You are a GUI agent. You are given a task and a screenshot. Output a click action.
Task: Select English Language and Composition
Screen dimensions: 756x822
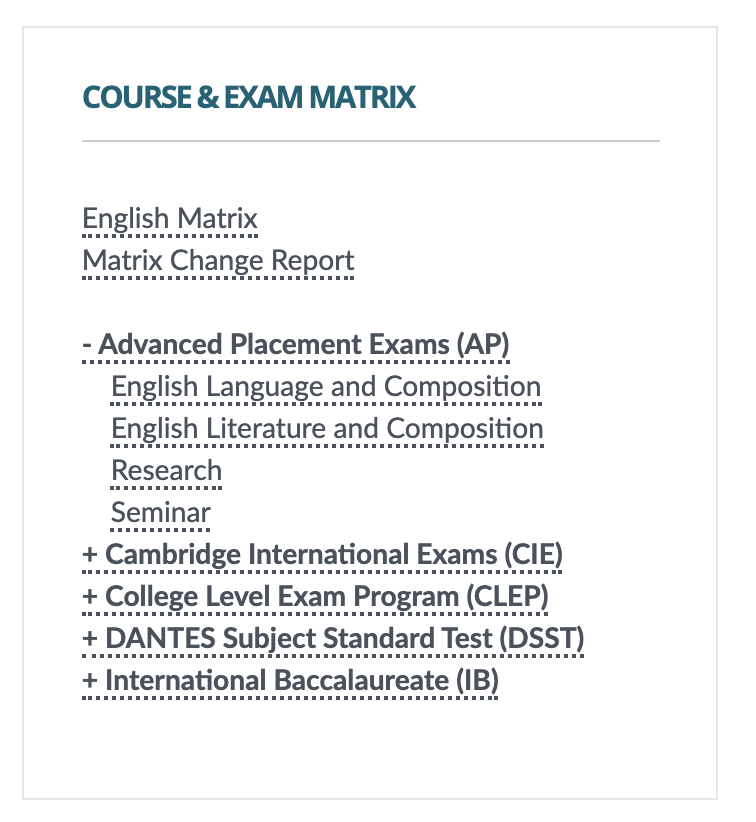326,387
